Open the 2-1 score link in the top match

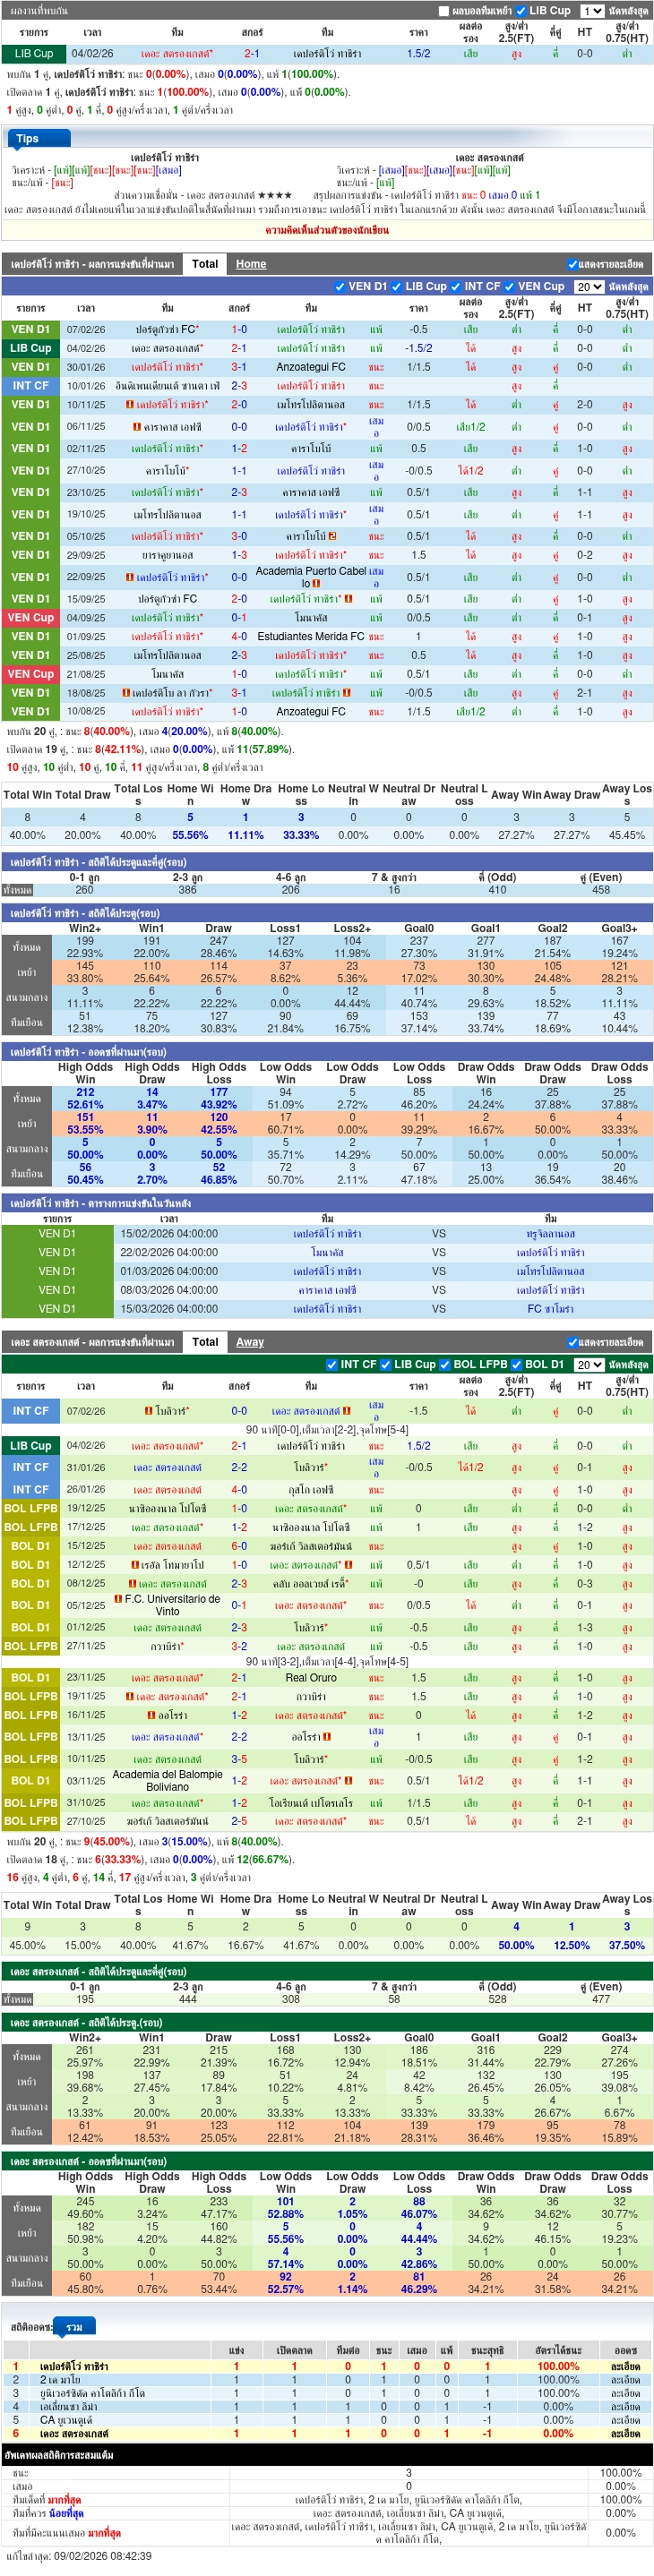[x=252, y=54]
